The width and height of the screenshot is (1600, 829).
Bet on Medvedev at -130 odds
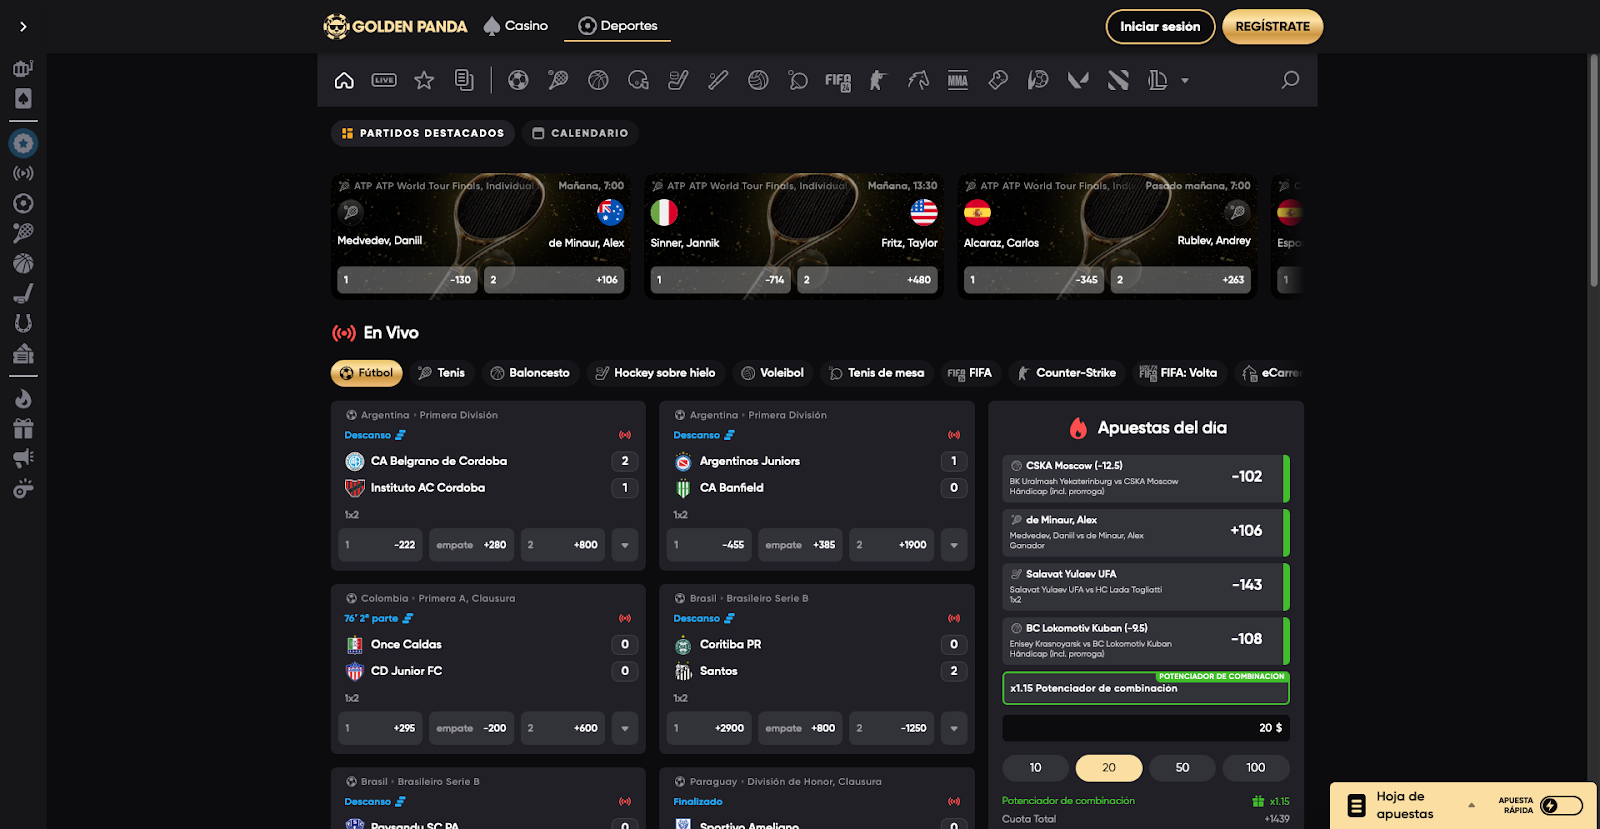click(x=407, y=280)
